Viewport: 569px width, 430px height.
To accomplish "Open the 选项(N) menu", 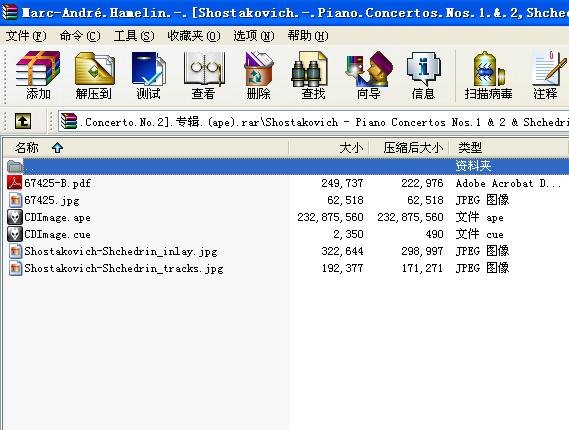I will (x=254, y=36).
